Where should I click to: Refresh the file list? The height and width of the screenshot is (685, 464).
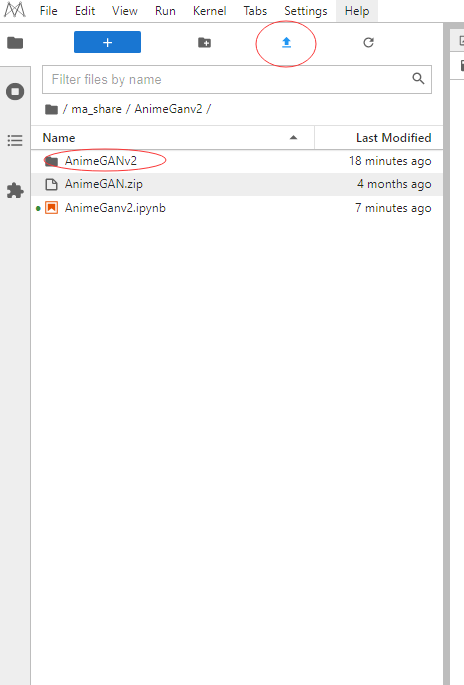[x=368, y=42]
